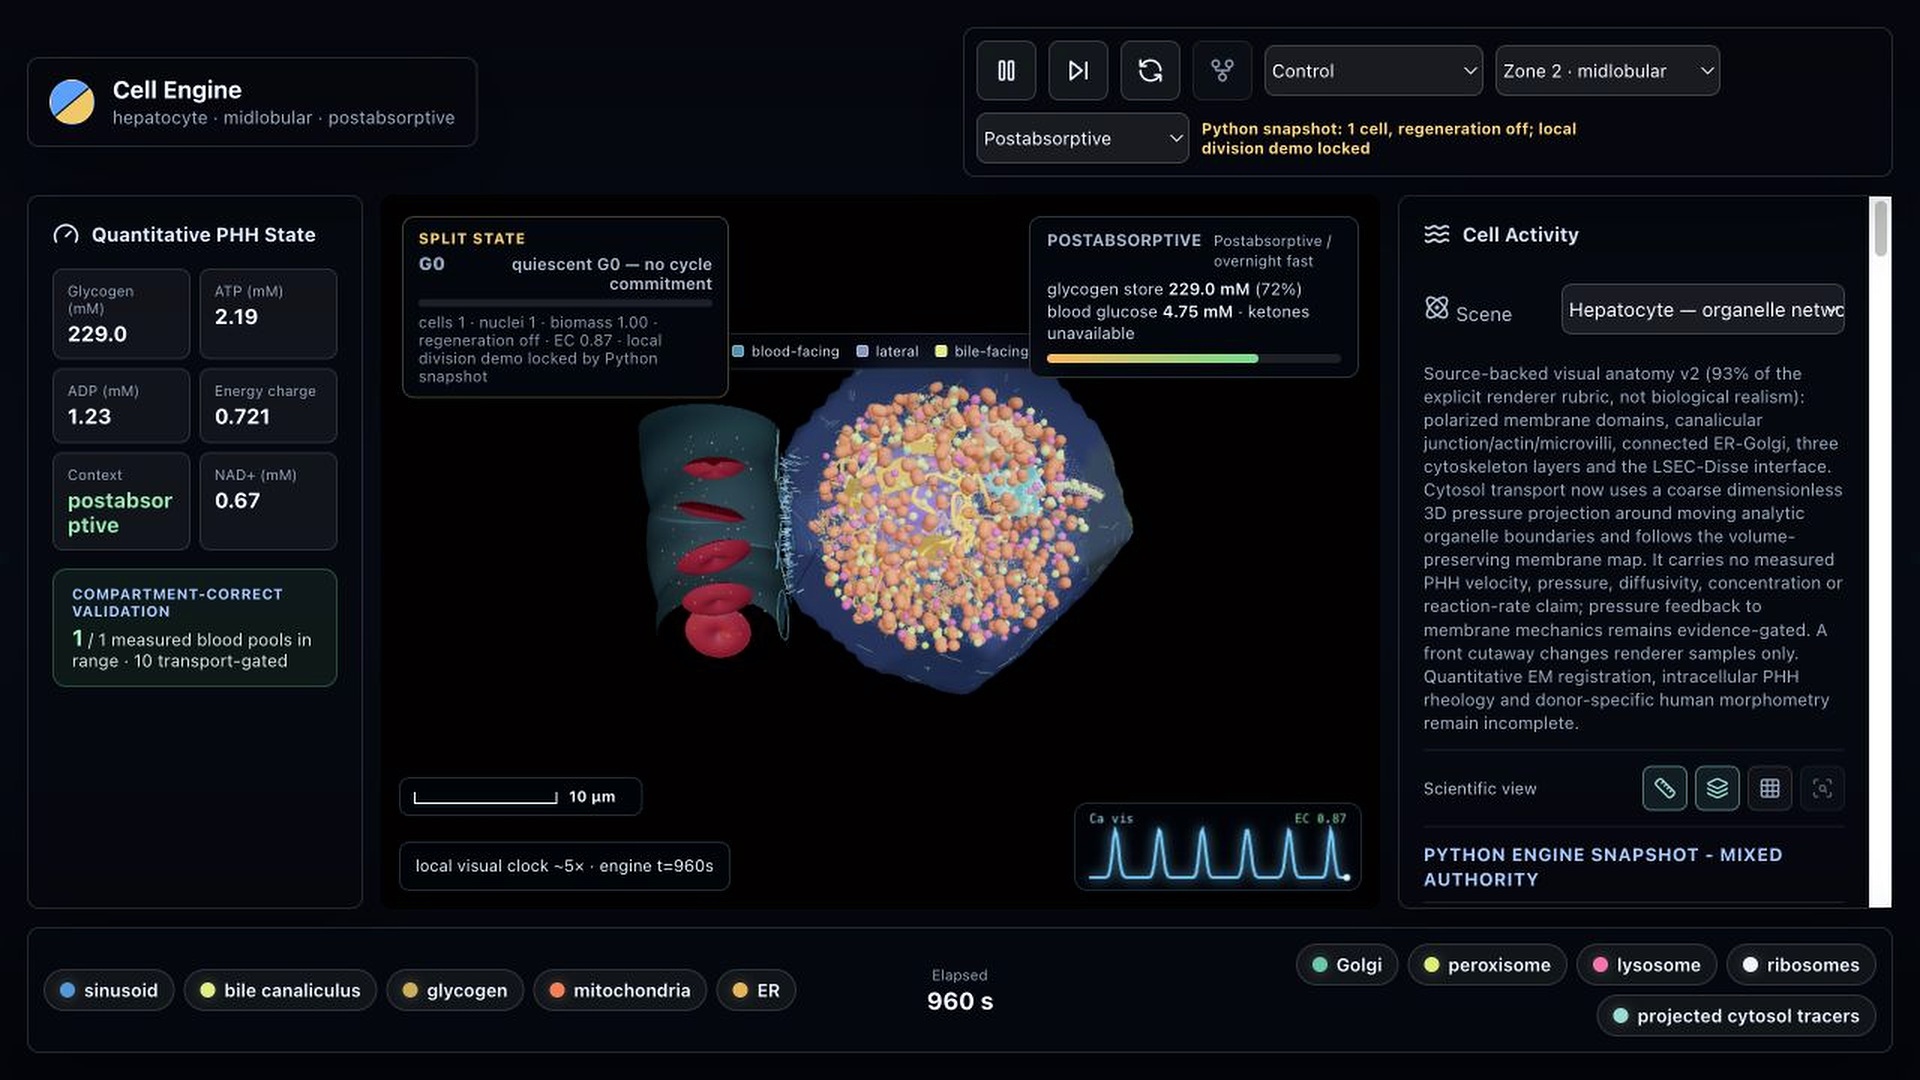Click the bile-facing membrane legend swatch
1920x1080 pixels.
[941, 351]
